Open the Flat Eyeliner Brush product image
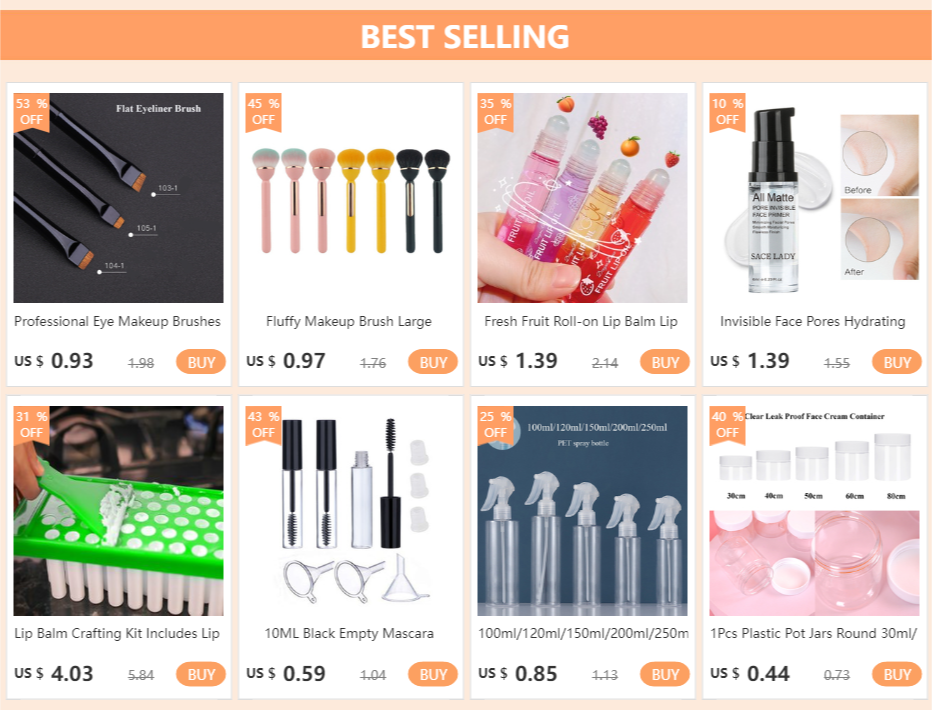 [118, 198]
